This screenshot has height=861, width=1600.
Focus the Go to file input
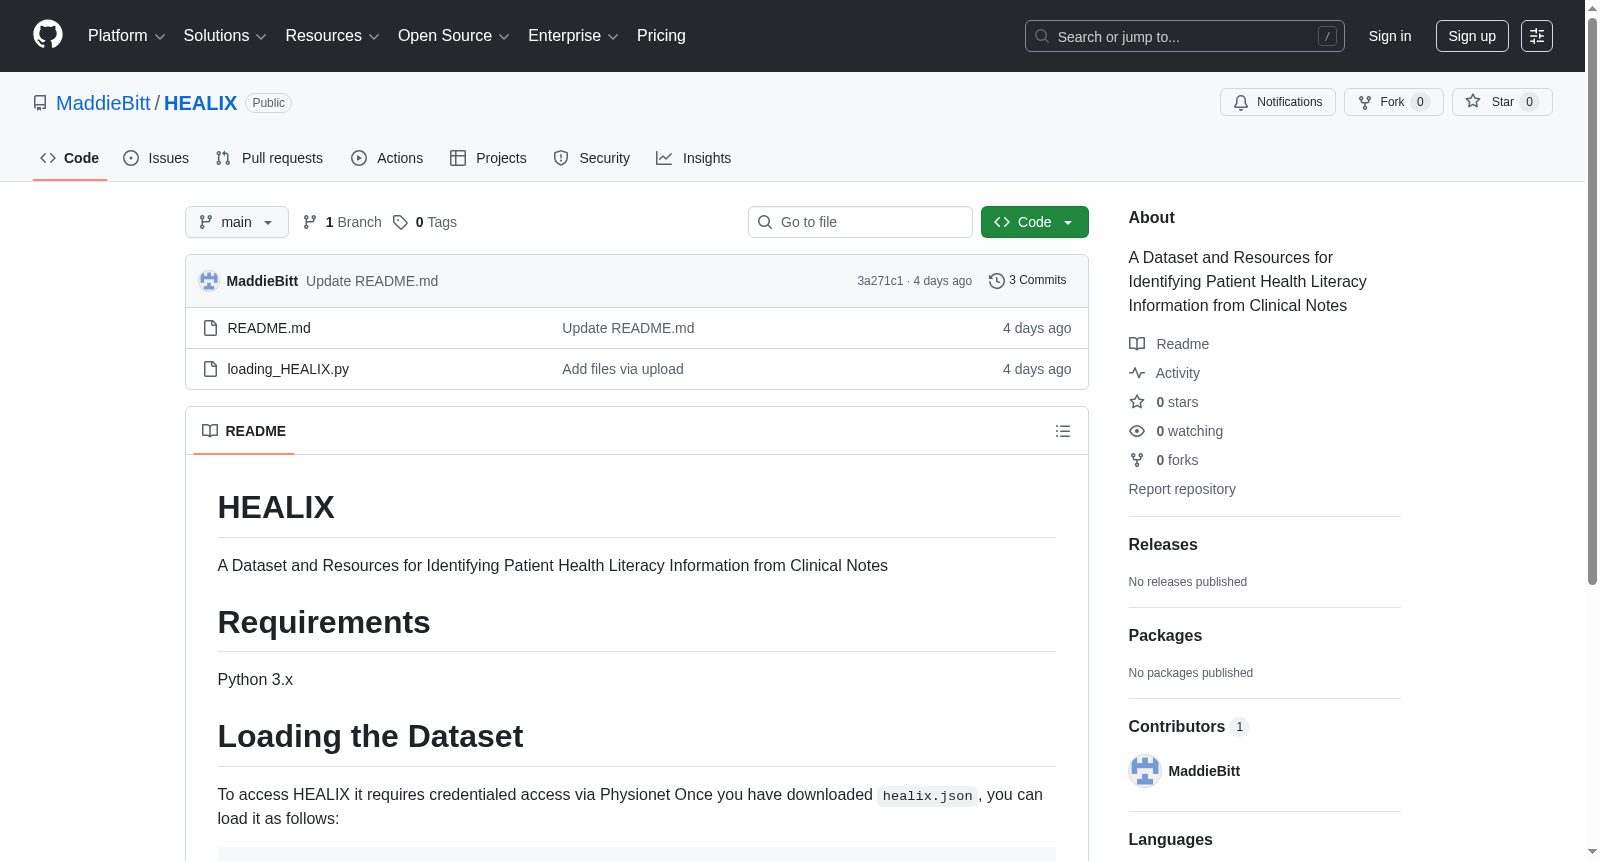pyautogui.click(x=860, y=222)
